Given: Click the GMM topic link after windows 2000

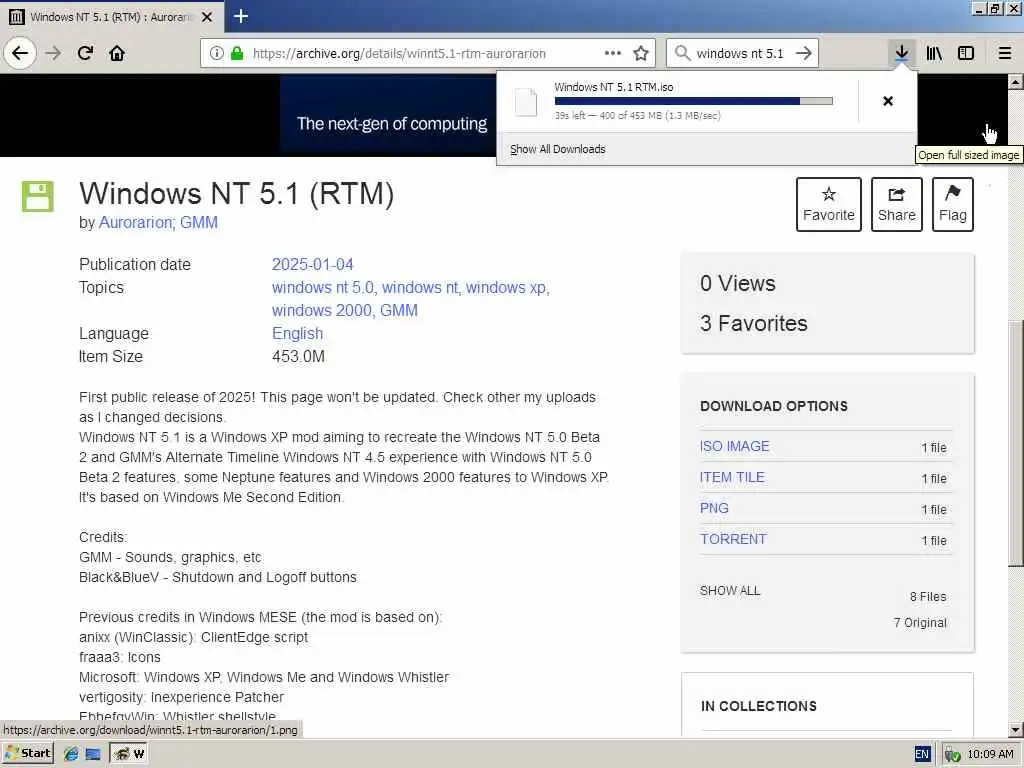Looking at the screenshot, I should point(399,311).
